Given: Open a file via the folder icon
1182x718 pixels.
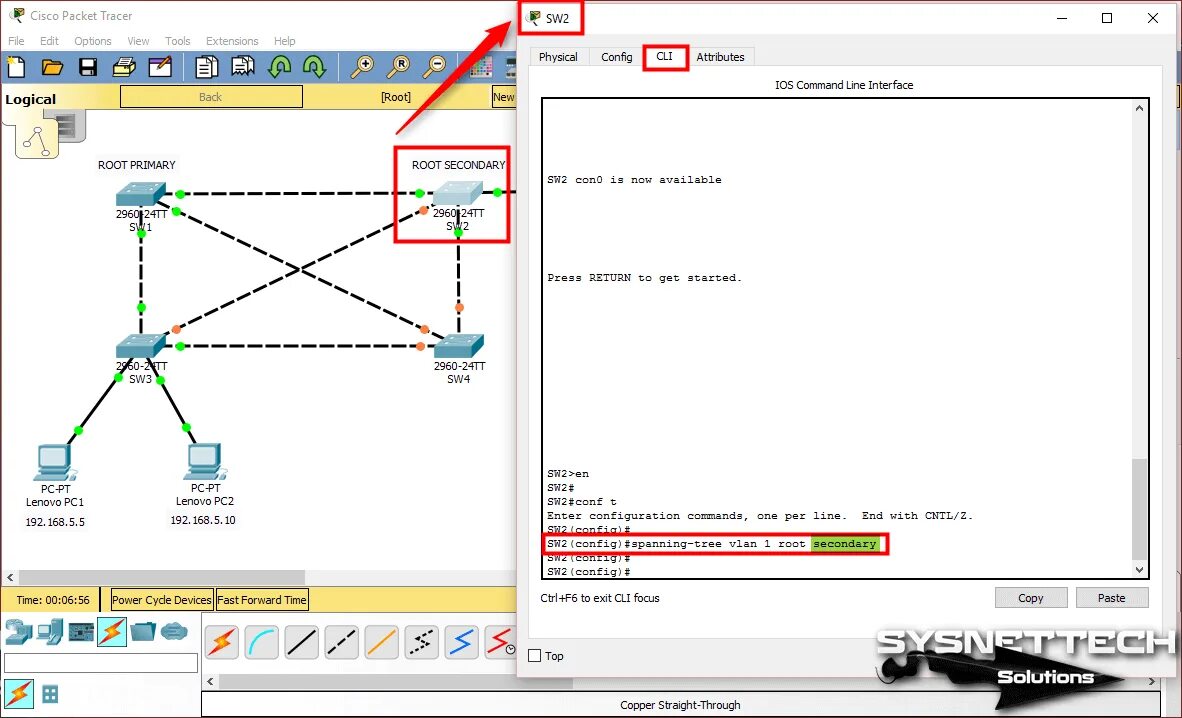Looking at the screenshot, I should tap(52, 68).
